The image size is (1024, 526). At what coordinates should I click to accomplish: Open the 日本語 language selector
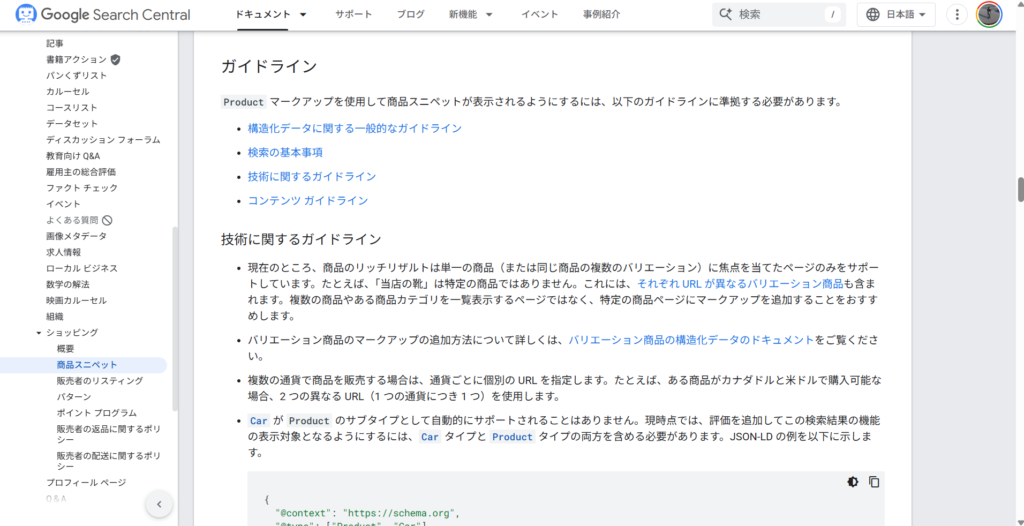click(x=896, y=14)
